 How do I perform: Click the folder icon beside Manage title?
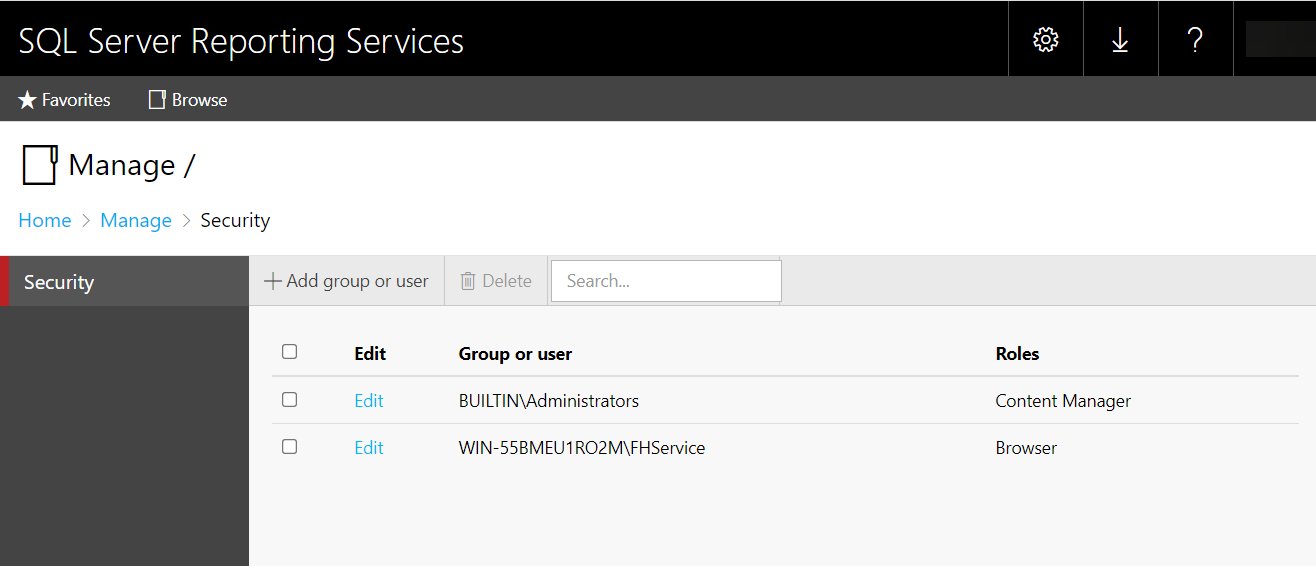(x=40, y=165)
